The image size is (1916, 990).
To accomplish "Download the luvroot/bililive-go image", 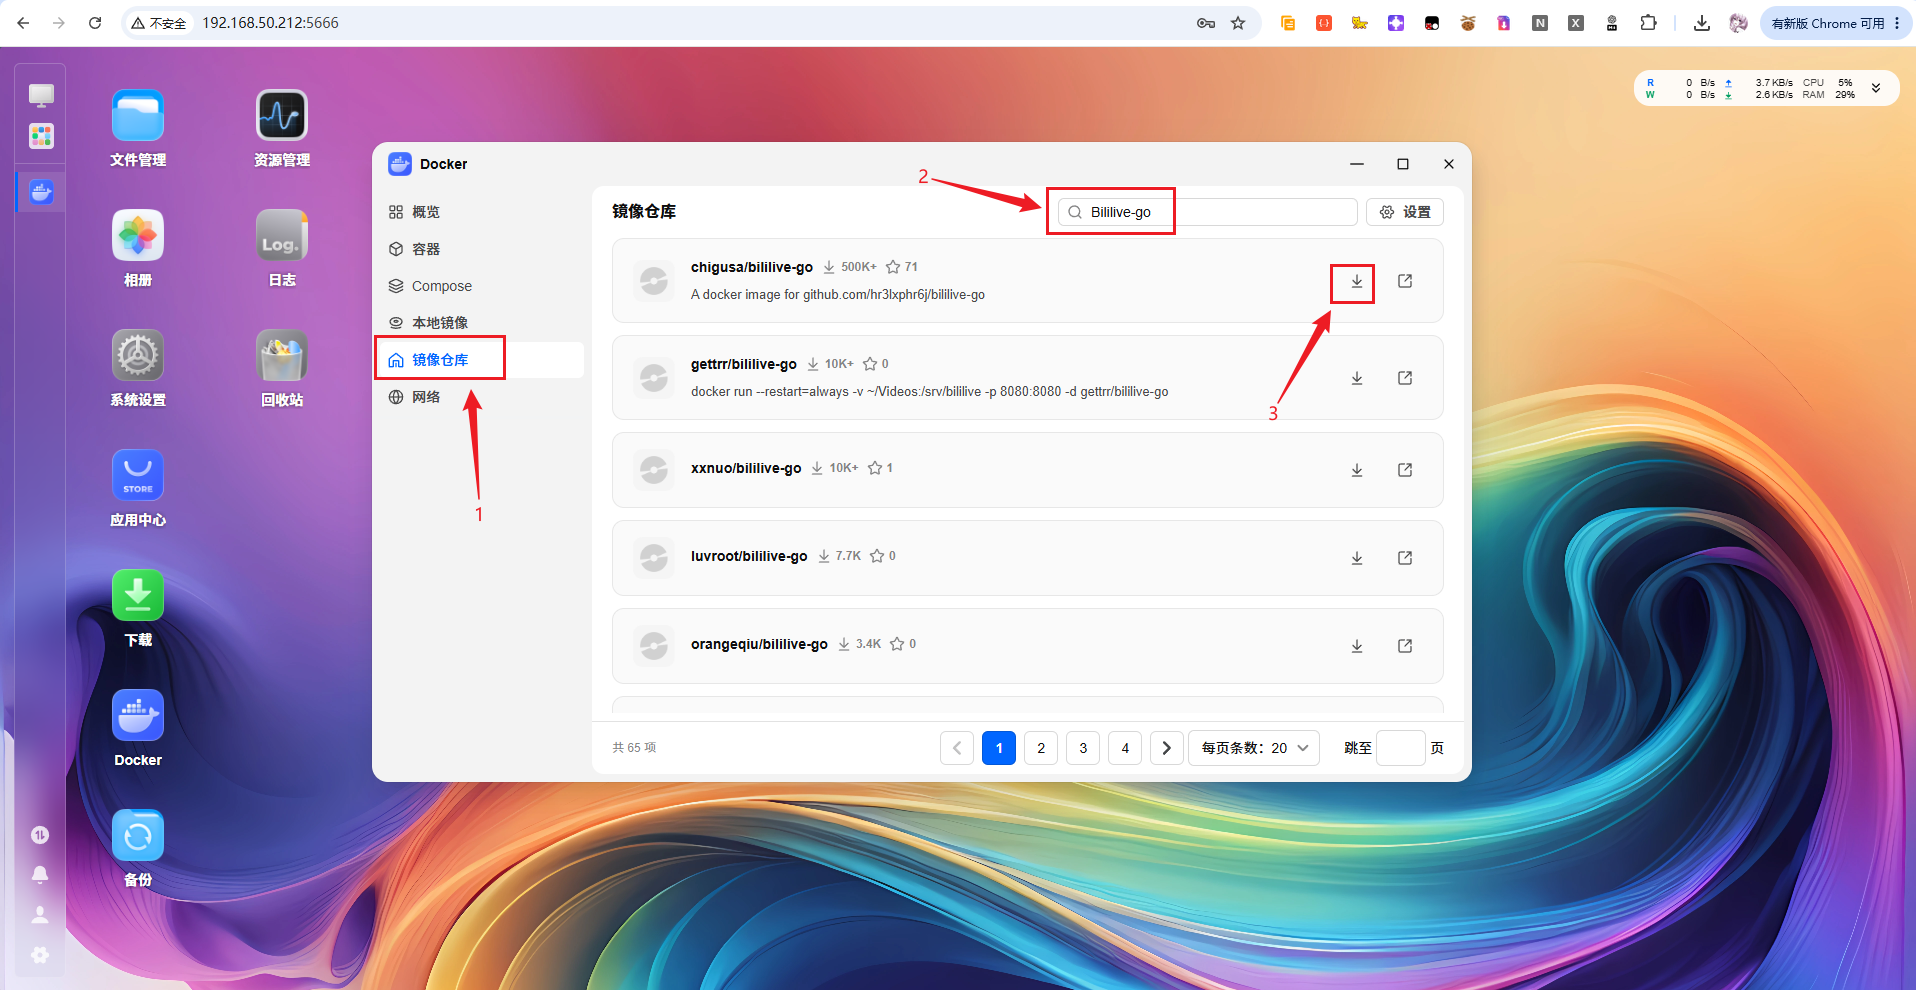I will point(1357,558).
